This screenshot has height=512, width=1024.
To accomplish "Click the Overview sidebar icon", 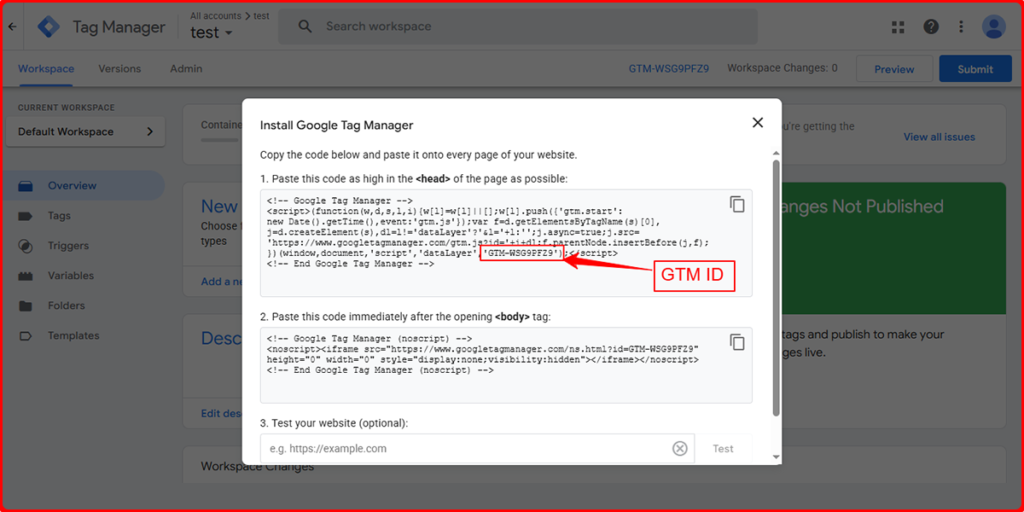I will pos(25,186).
